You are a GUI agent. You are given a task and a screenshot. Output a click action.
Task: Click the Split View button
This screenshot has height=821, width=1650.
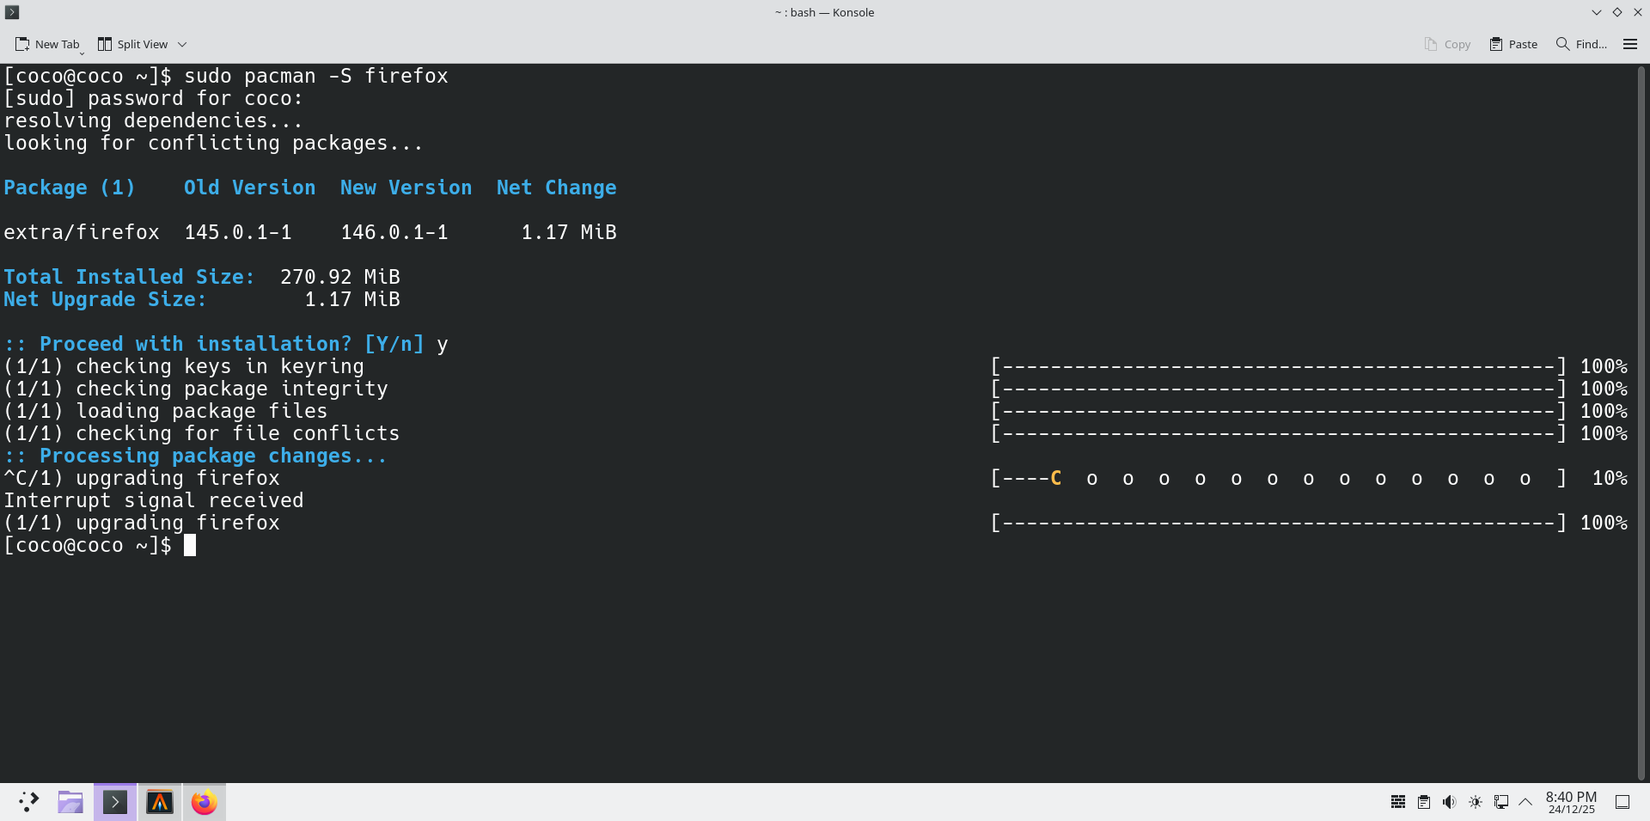click(x=133, y=44)
